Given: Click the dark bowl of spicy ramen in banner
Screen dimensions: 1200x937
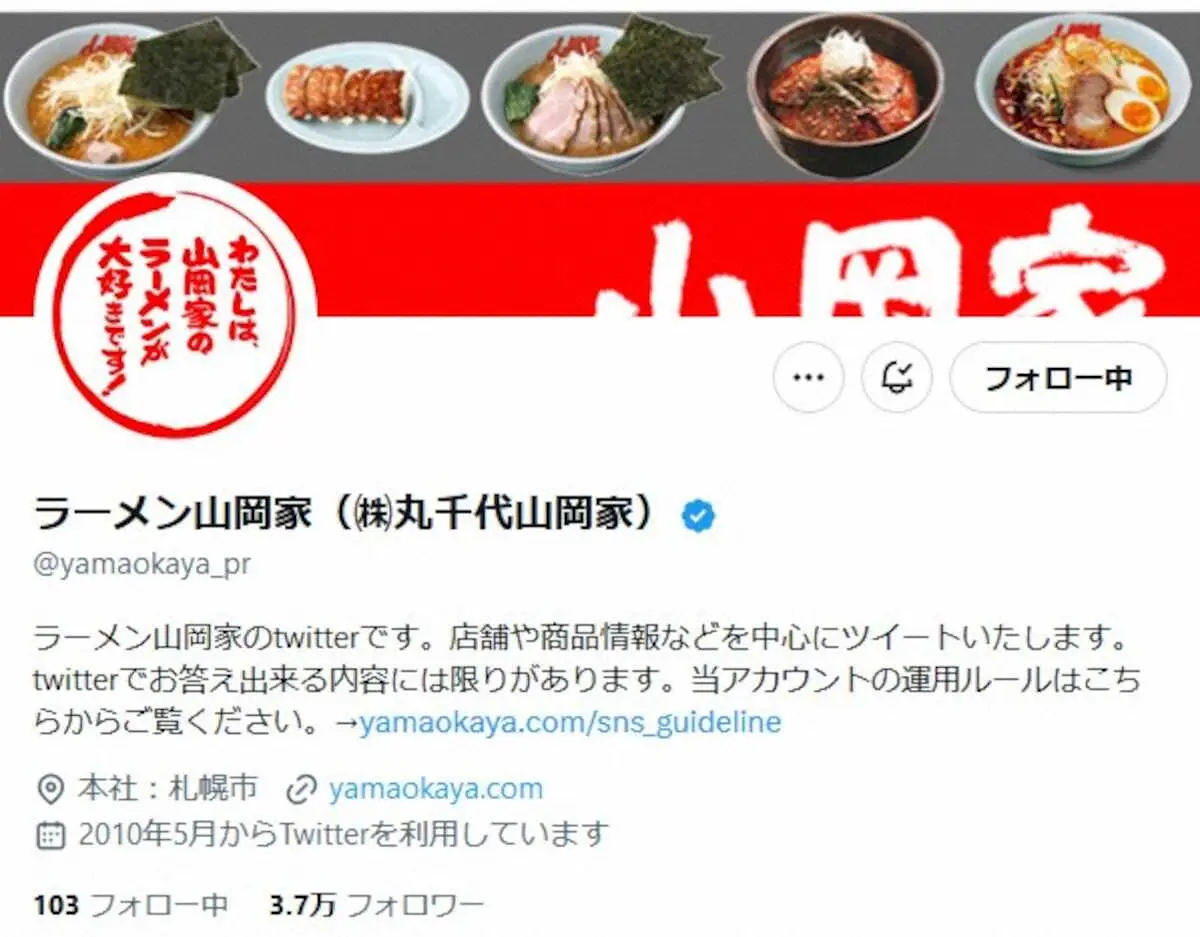Looking at the screenshot, I should [845, 93].
